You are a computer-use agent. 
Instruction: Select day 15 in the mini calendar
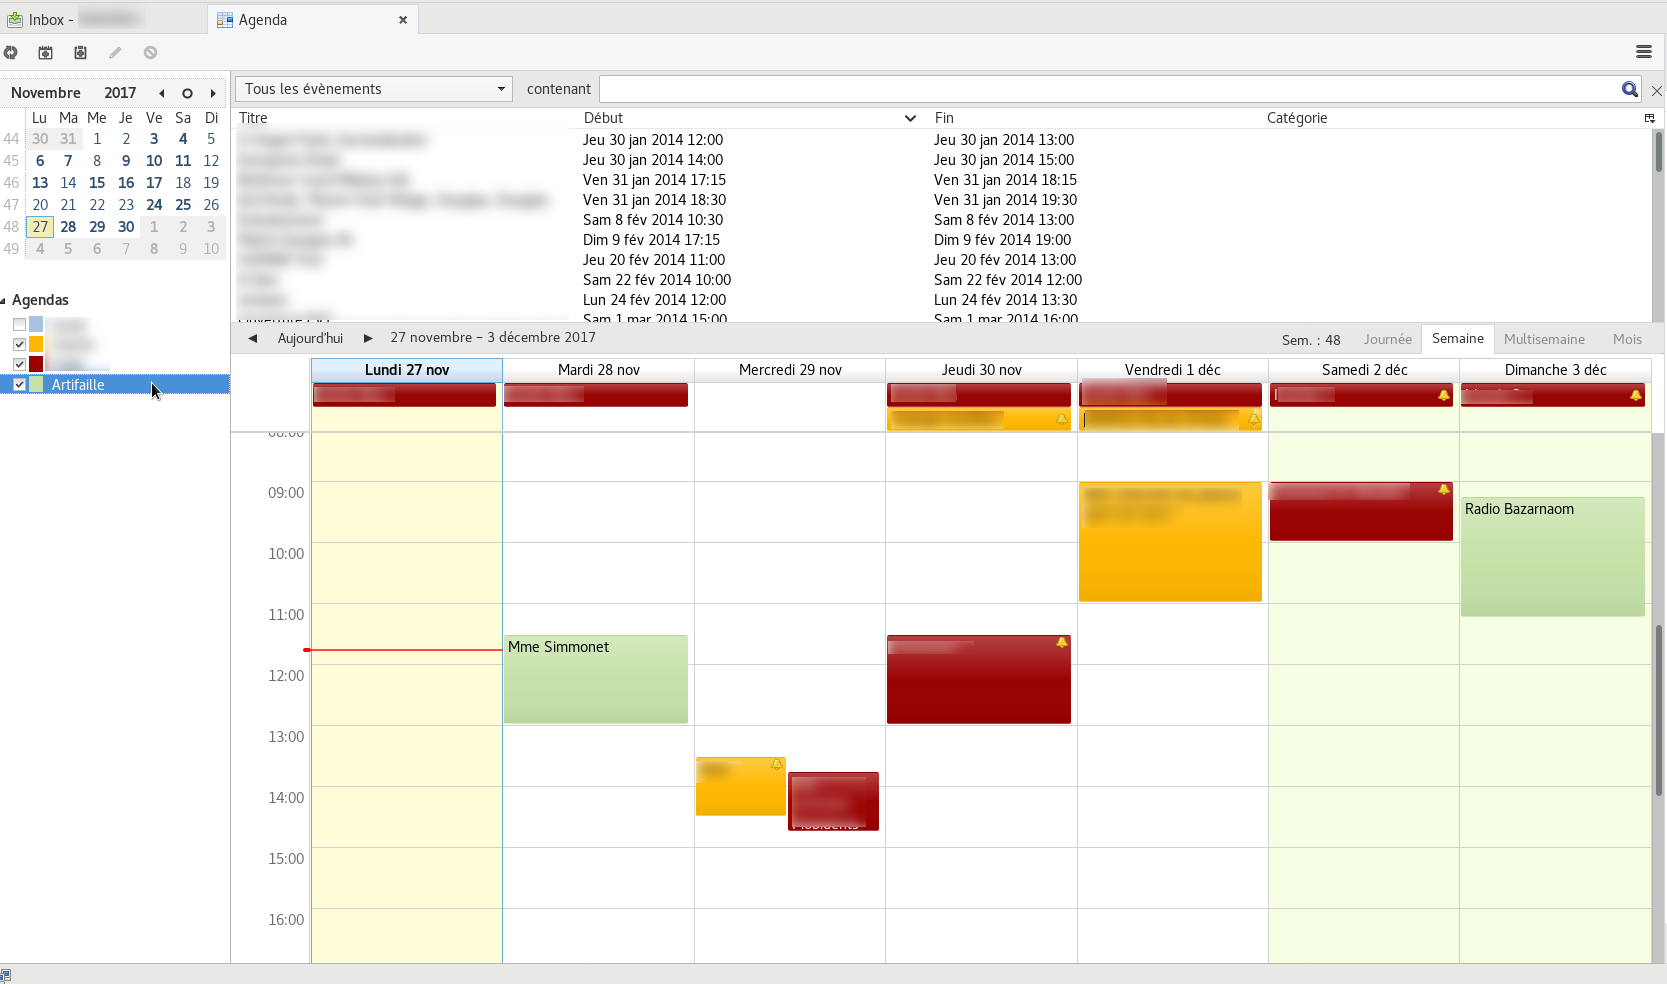click(97, 183)
